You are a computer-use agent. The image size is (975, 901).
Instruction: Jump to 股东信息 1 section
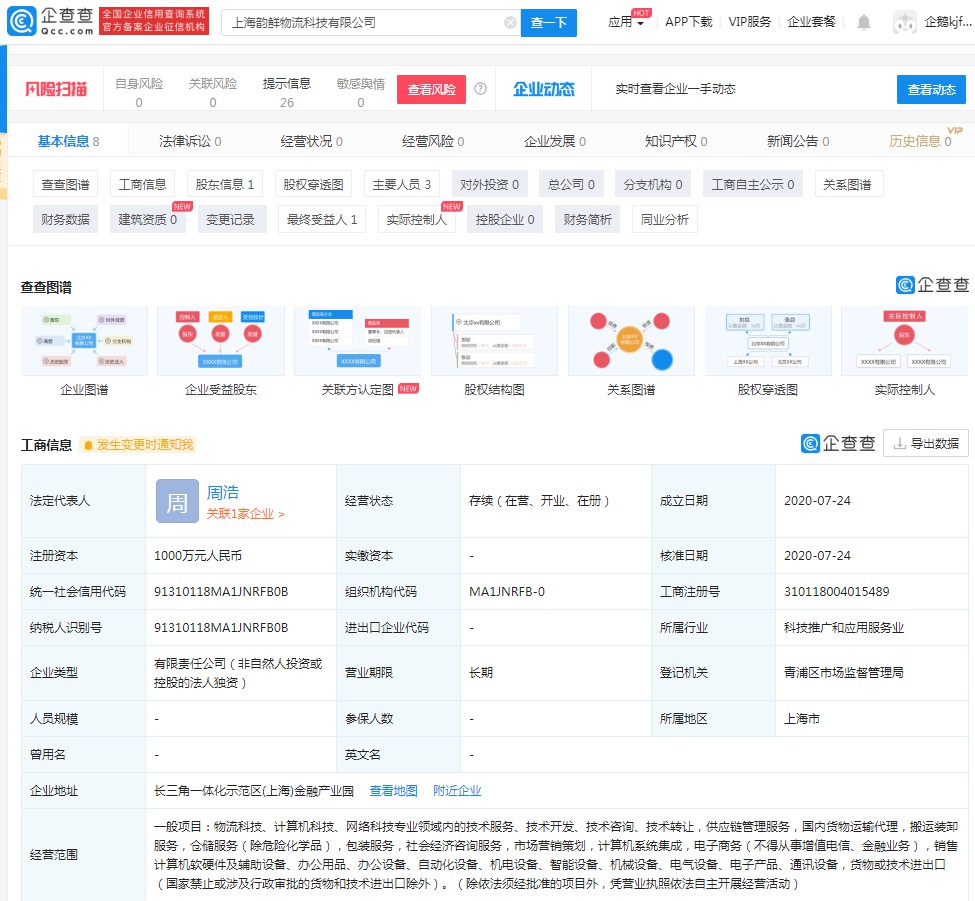224,184
